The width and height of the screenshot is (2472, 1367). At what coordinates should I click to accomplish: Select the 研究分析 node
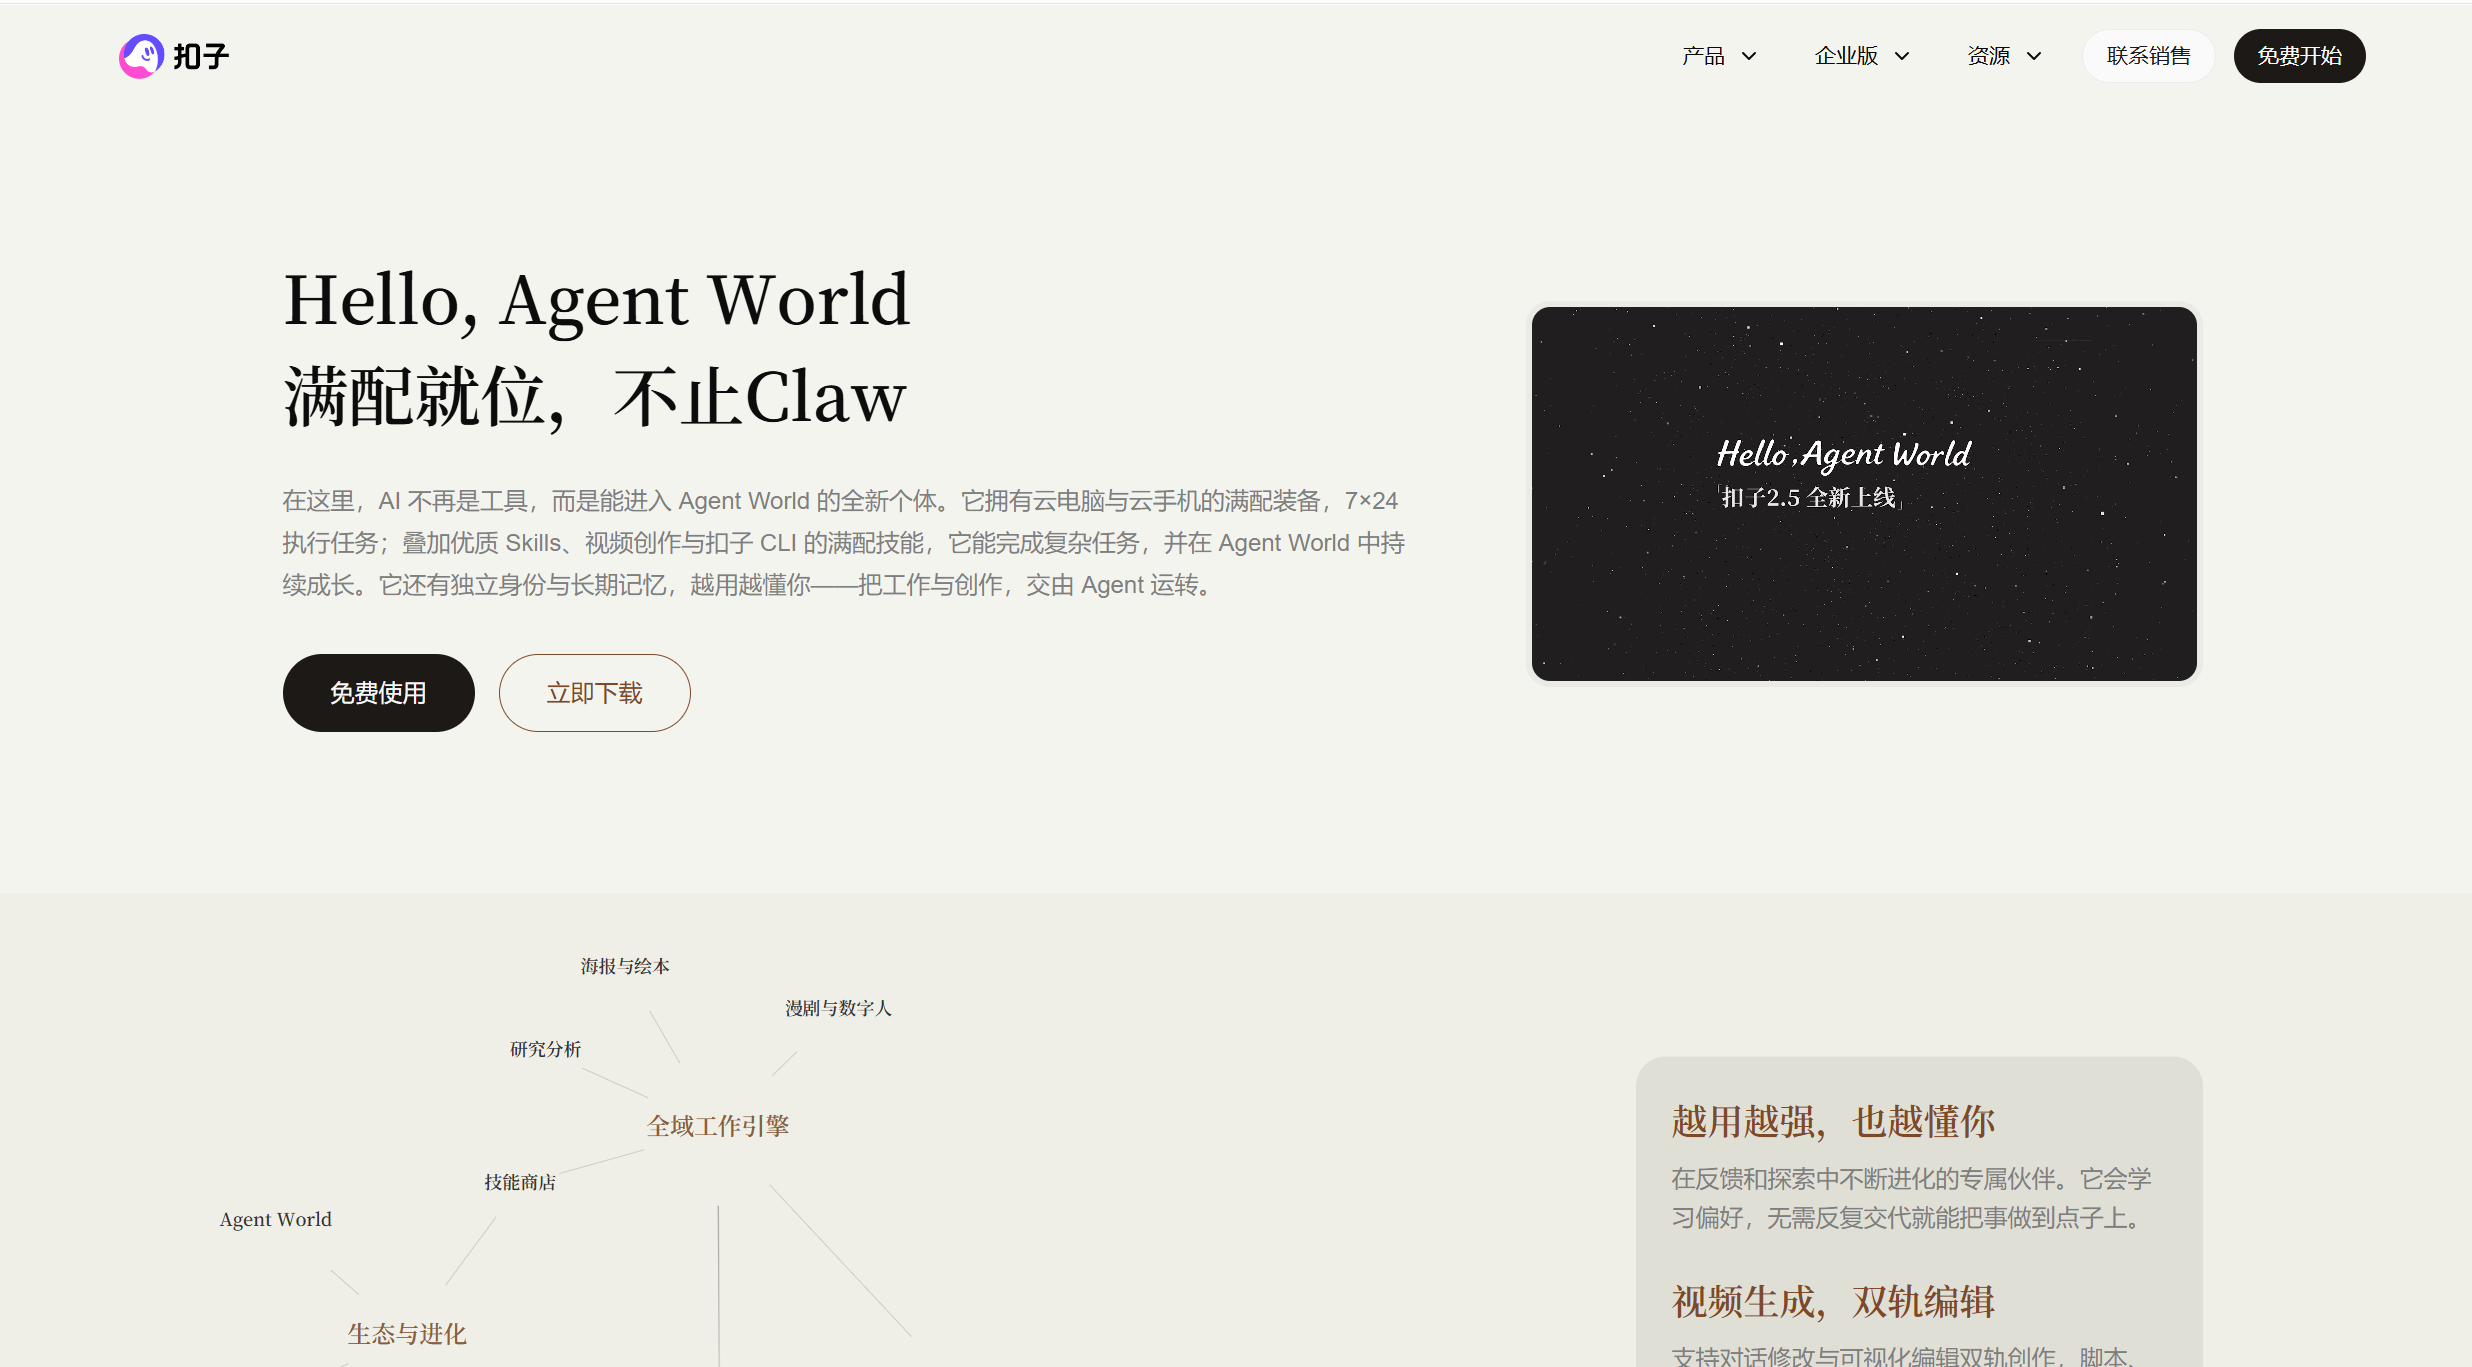click(545, 1049)
